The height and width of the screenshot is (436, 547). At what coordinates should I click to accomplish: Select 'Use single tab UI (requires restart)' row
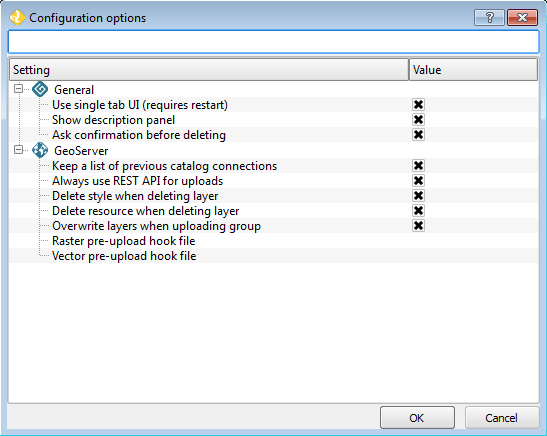coord(274,105)
